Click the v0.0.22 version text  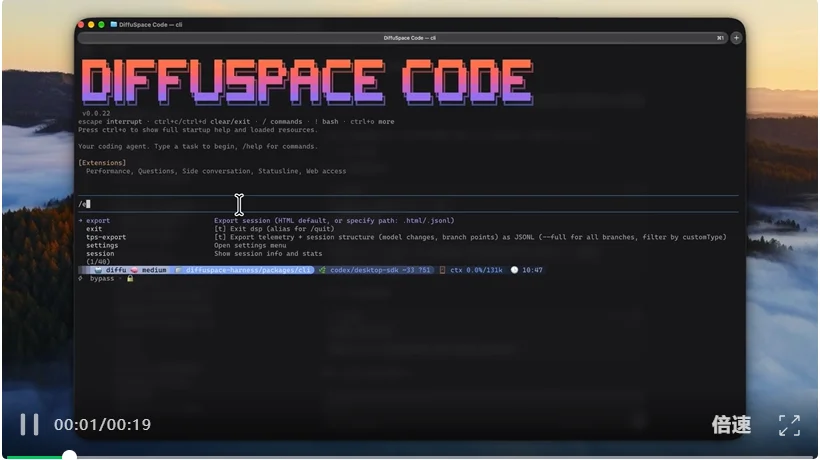(x=96, y=113)
